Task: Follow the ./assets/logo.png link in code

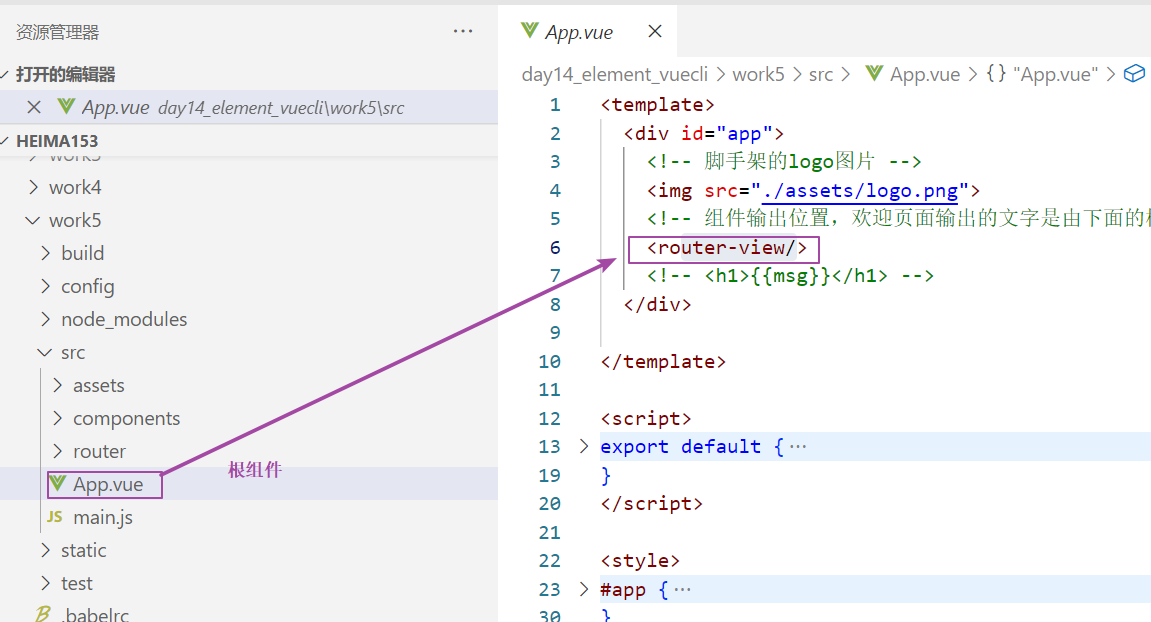Action: (x=860, y=190)
